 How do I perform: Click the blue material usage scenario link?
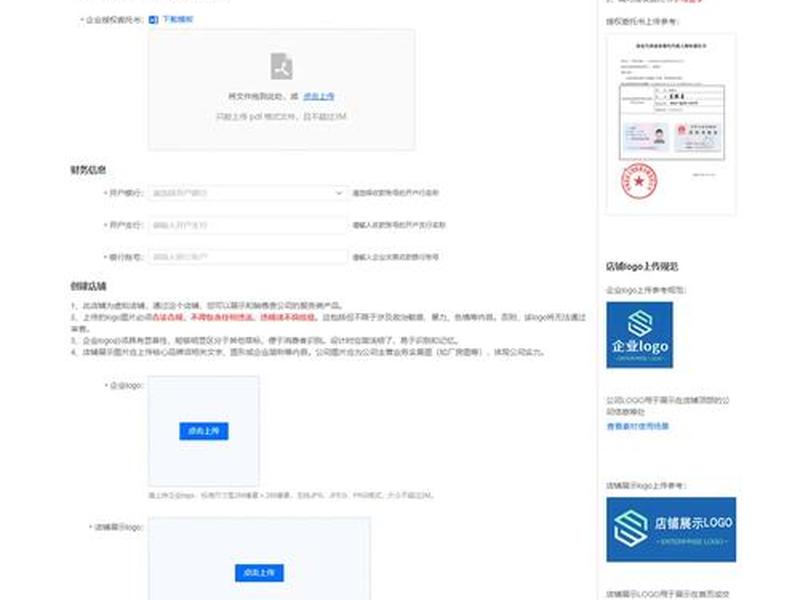pyautogui.click(x=637, y=426)
